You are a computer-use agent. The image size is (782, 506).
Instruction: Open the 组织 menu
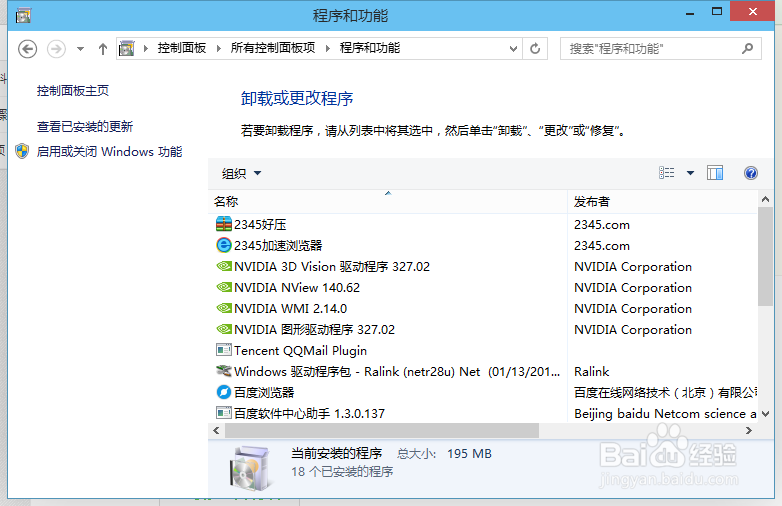241,173
